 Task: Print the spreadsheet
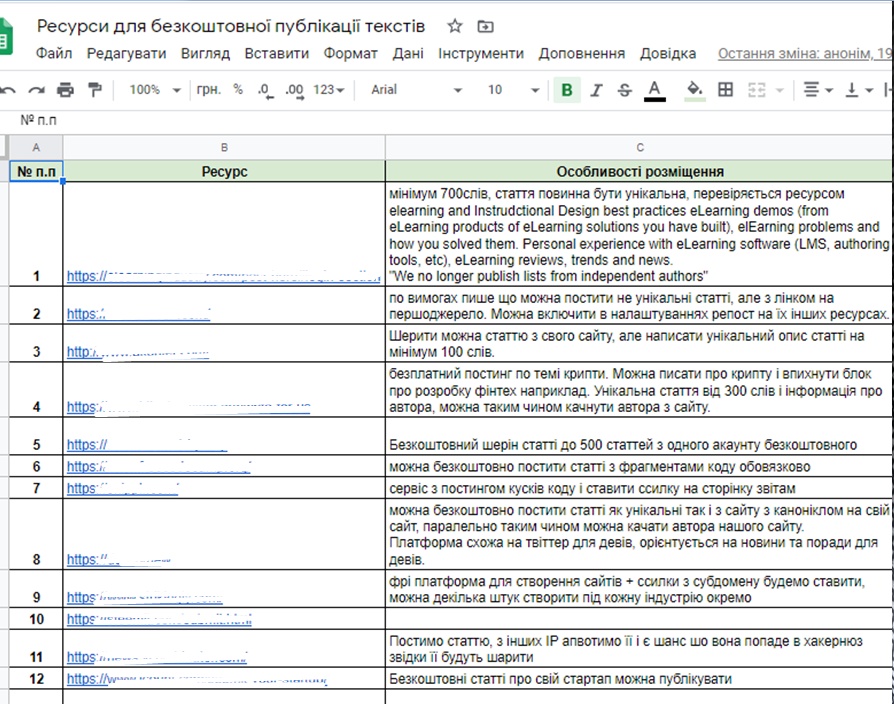point(66,89)
